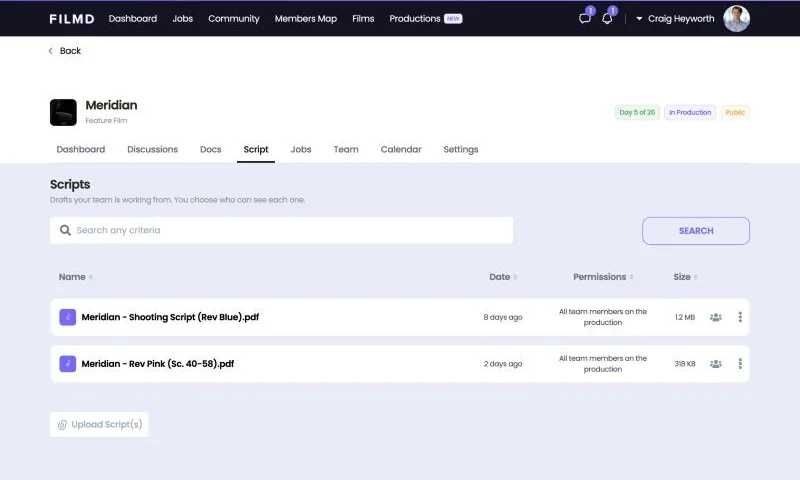The width and height of the screenshot is (800, 480).
Task: Open Community in the top navigation
Action: pyautogui.click(x=234, y=19)
